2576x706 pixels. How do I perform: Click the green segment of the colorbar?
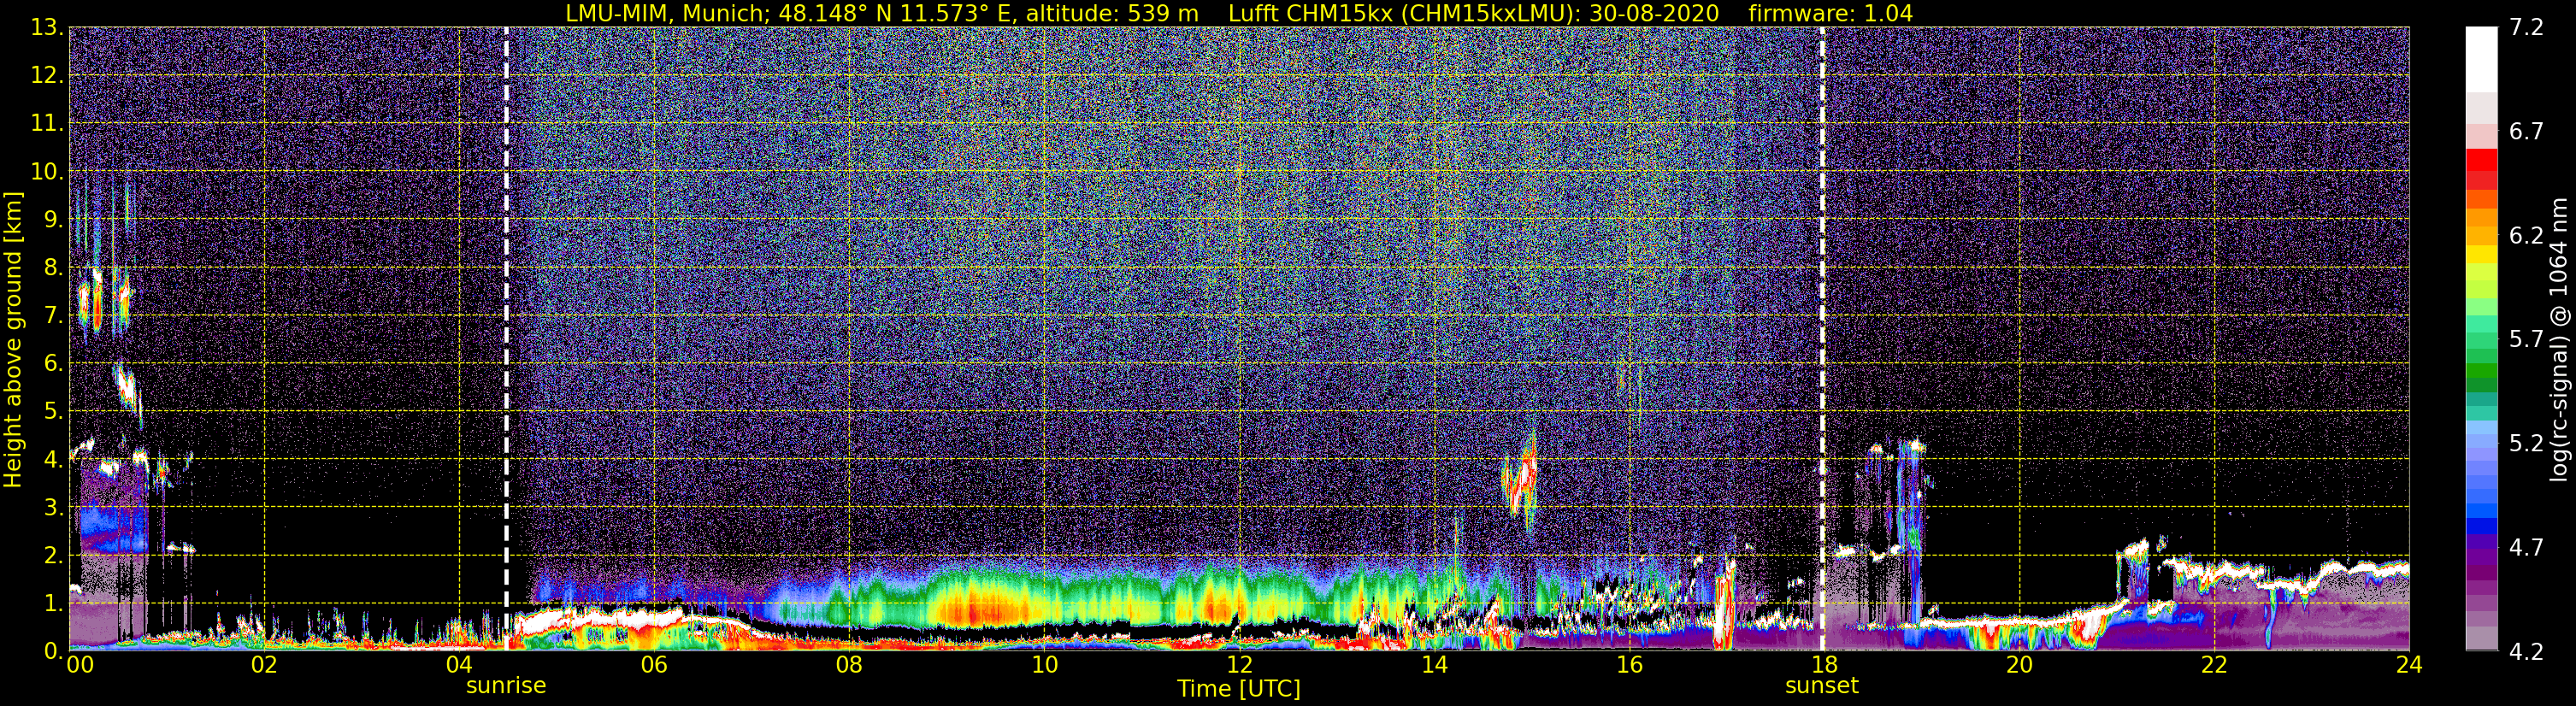2481,372
